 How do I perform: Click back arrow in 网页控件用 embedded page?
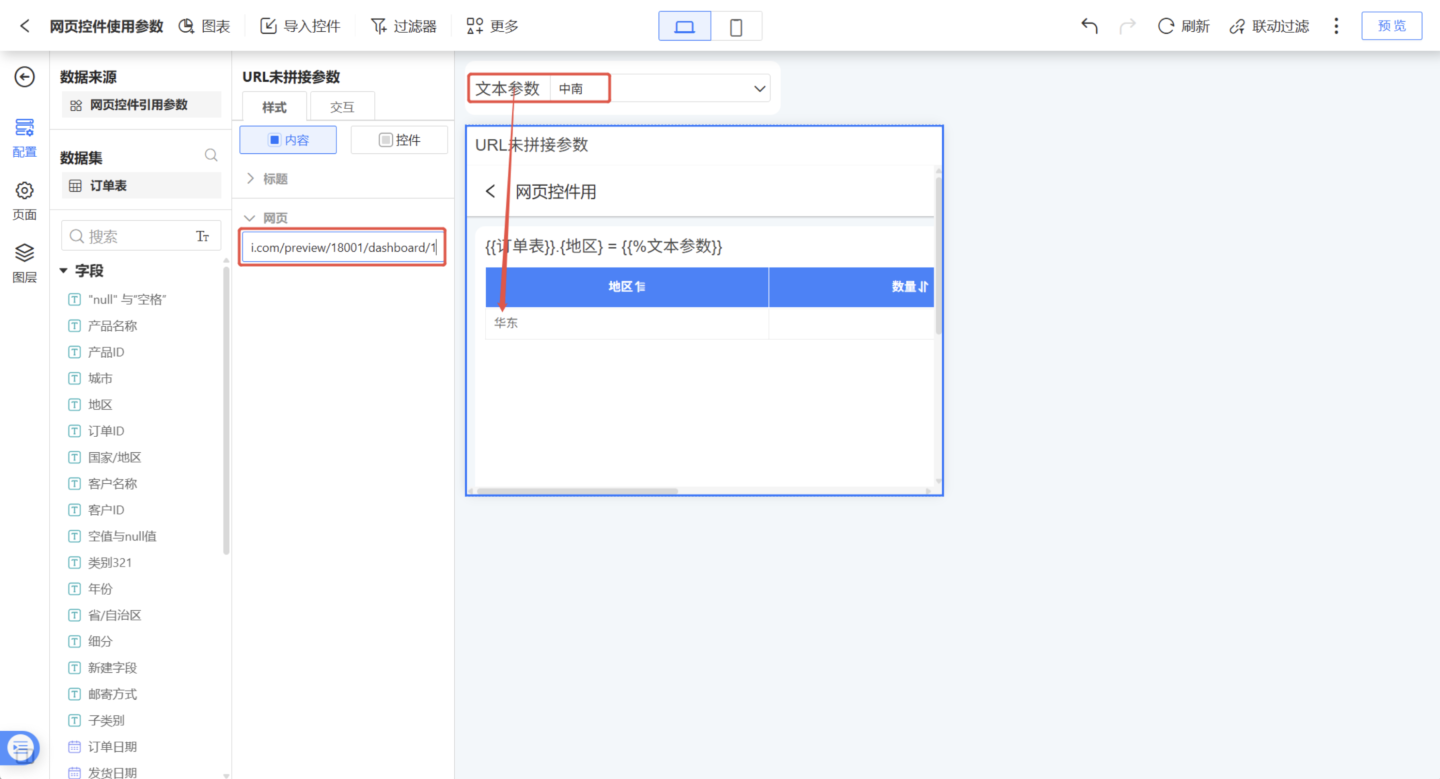coord(490,191)
